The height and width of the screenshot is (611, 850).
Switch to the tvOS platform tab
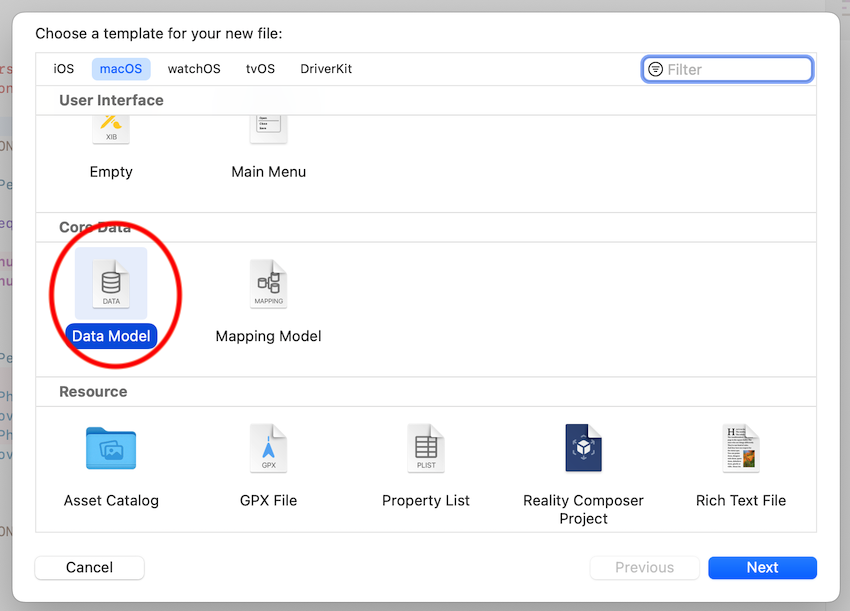[260, 69]
